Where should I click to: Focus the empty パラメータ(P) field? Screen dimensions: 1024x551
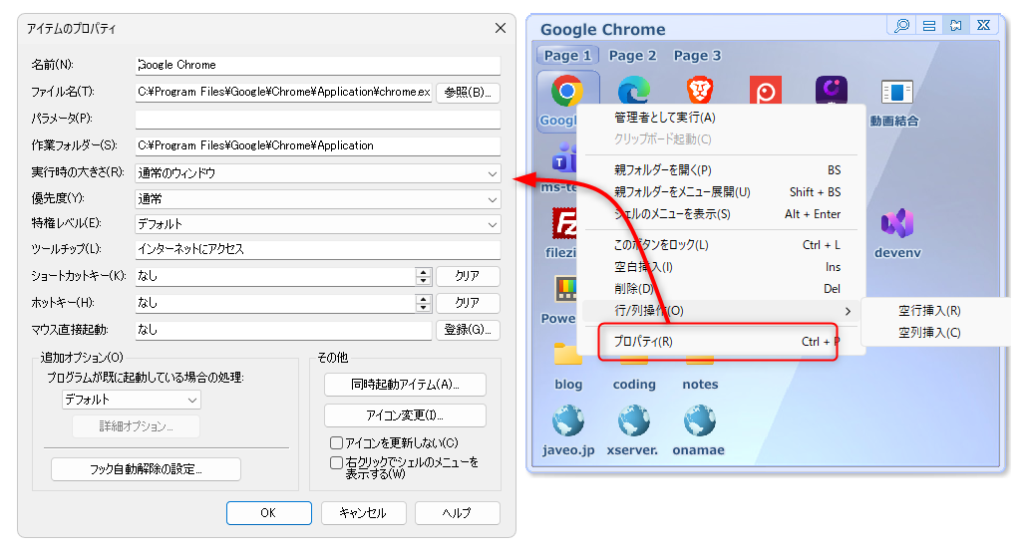(318, 119)
